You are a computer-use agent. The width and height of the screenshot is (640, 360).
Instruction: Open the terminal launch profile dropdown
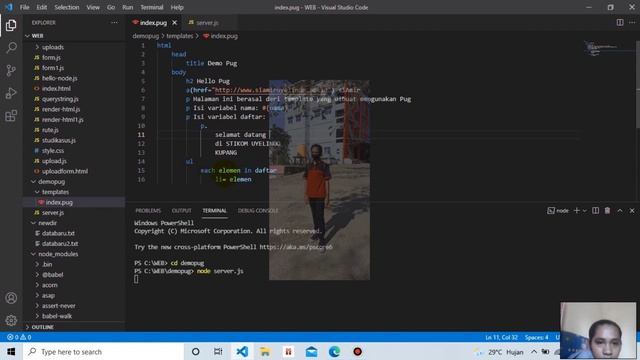[x=584, y=211]
